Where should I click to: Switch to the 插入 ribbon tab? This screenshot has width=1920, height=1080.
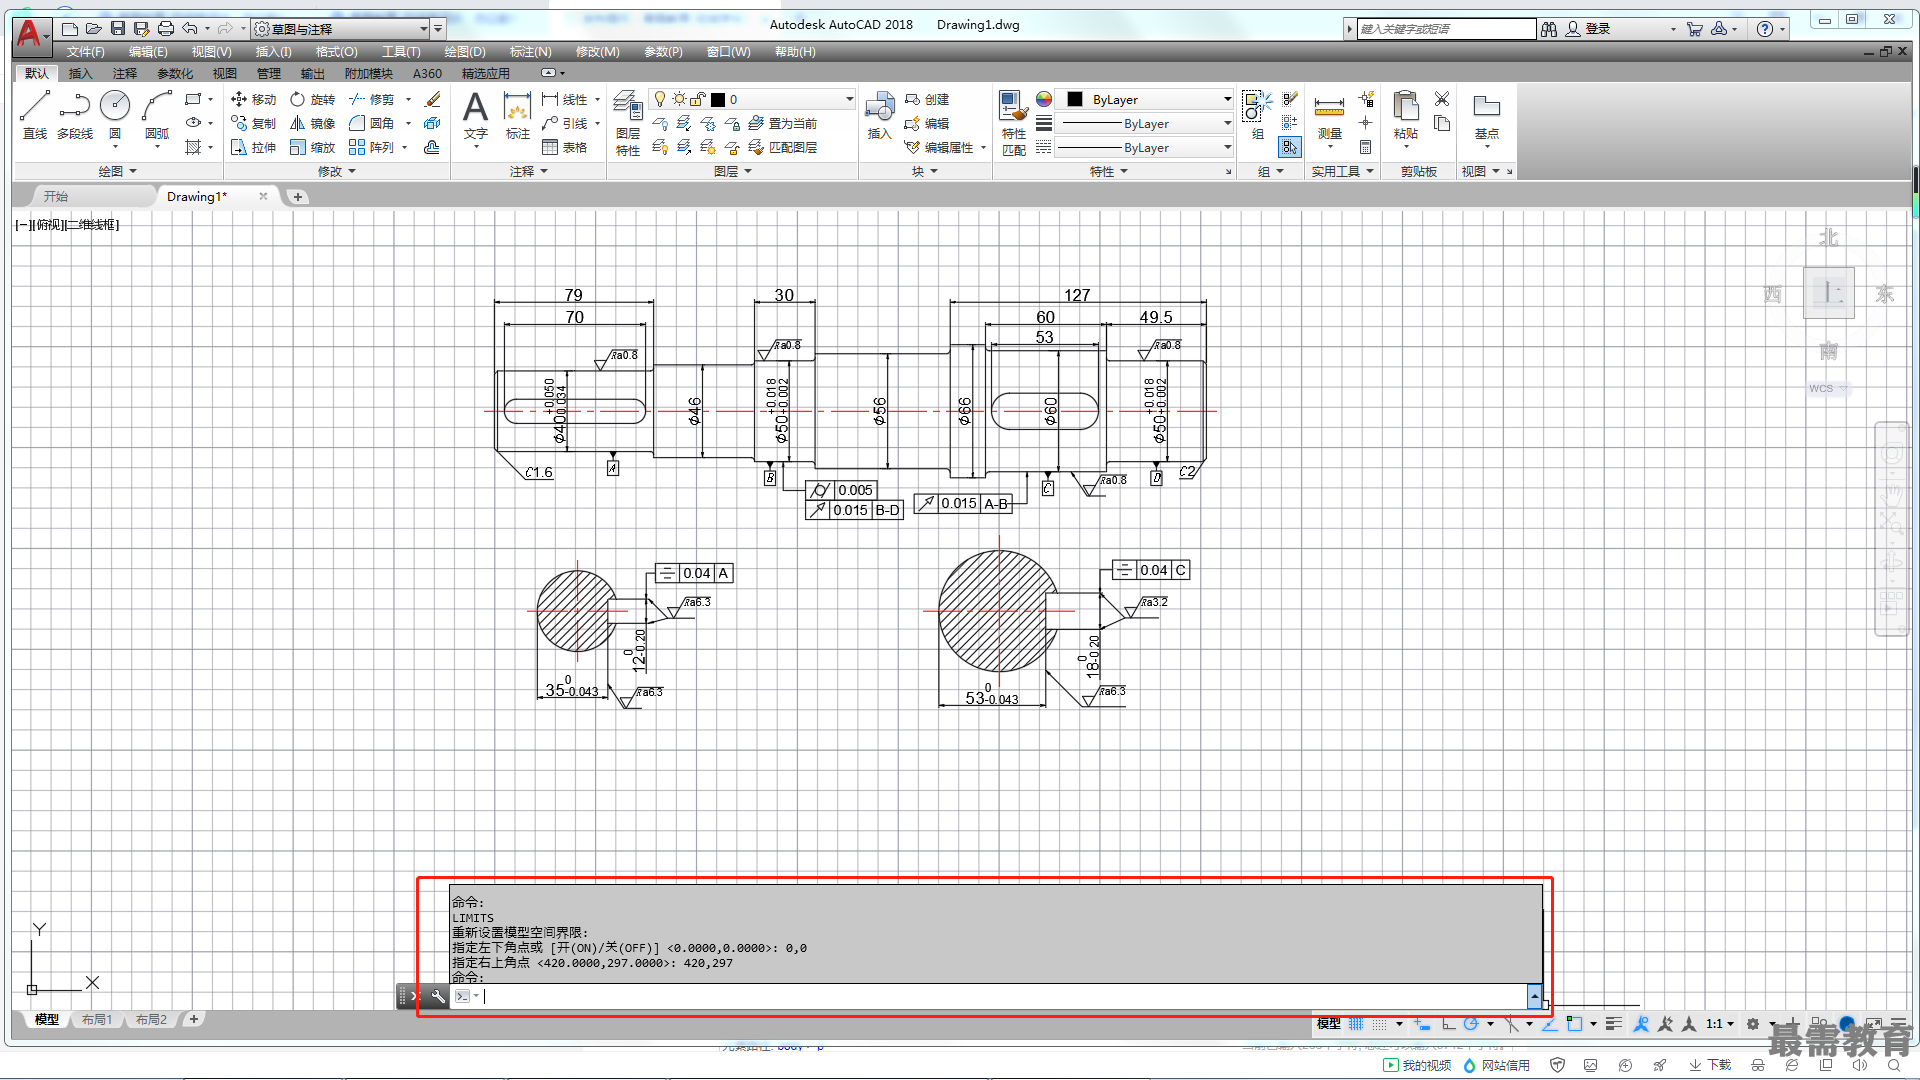(x=80, y=73)
